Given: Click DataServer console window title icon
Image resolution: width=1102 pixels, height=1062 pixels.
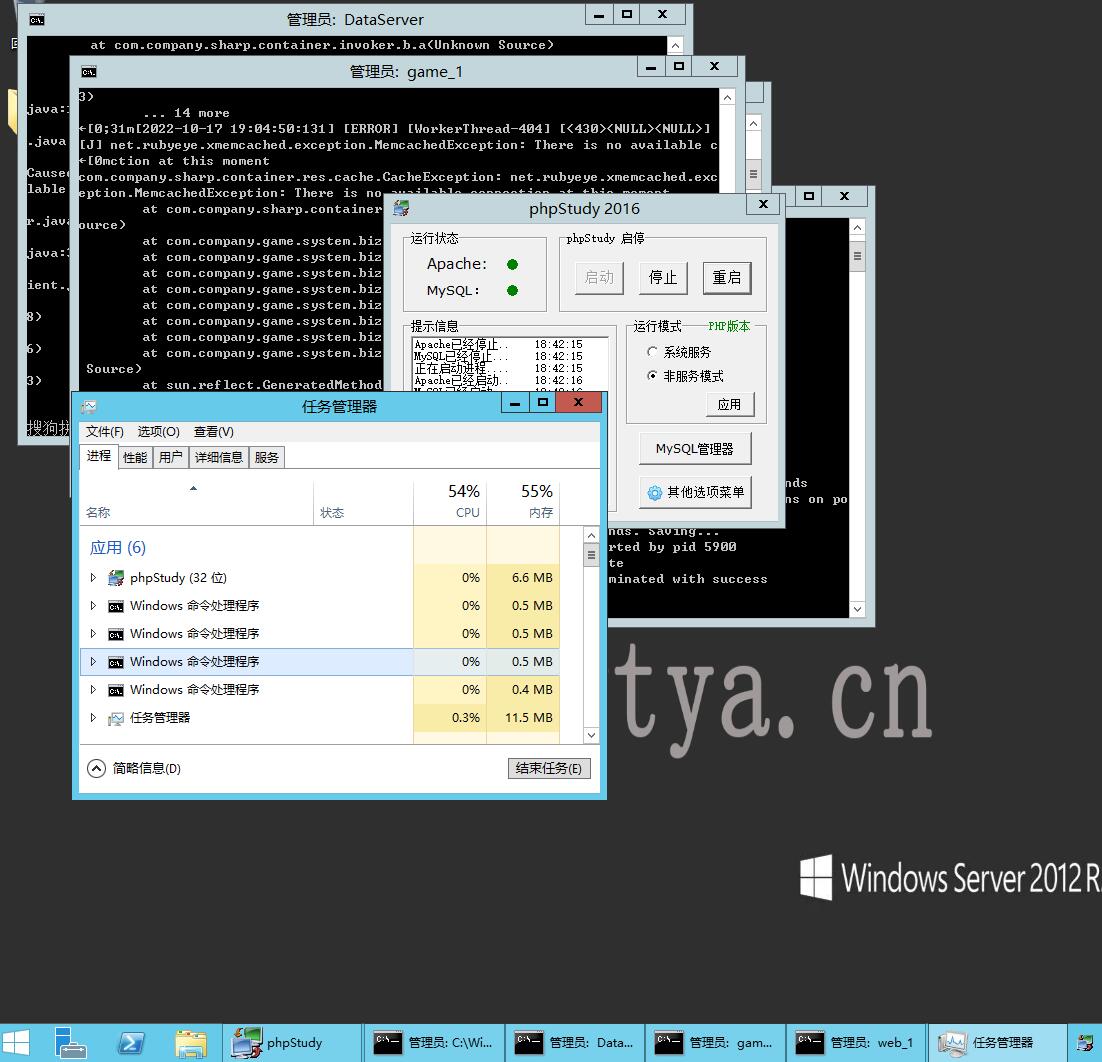Looking at the screenshot, I should [x=37, y=20].
